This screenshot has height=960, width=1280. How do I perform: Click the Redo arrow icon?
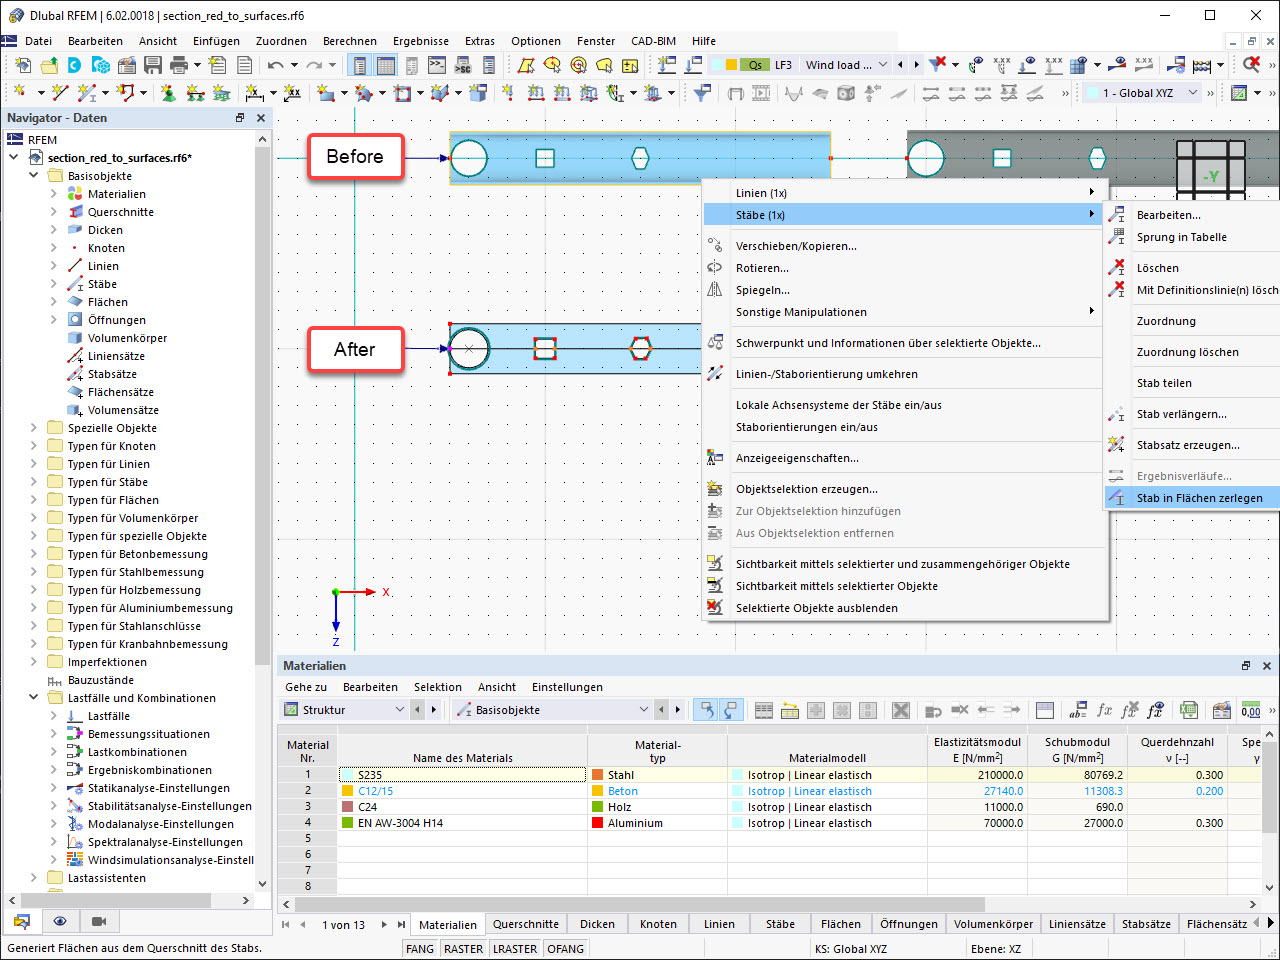(x=314, y=65)
